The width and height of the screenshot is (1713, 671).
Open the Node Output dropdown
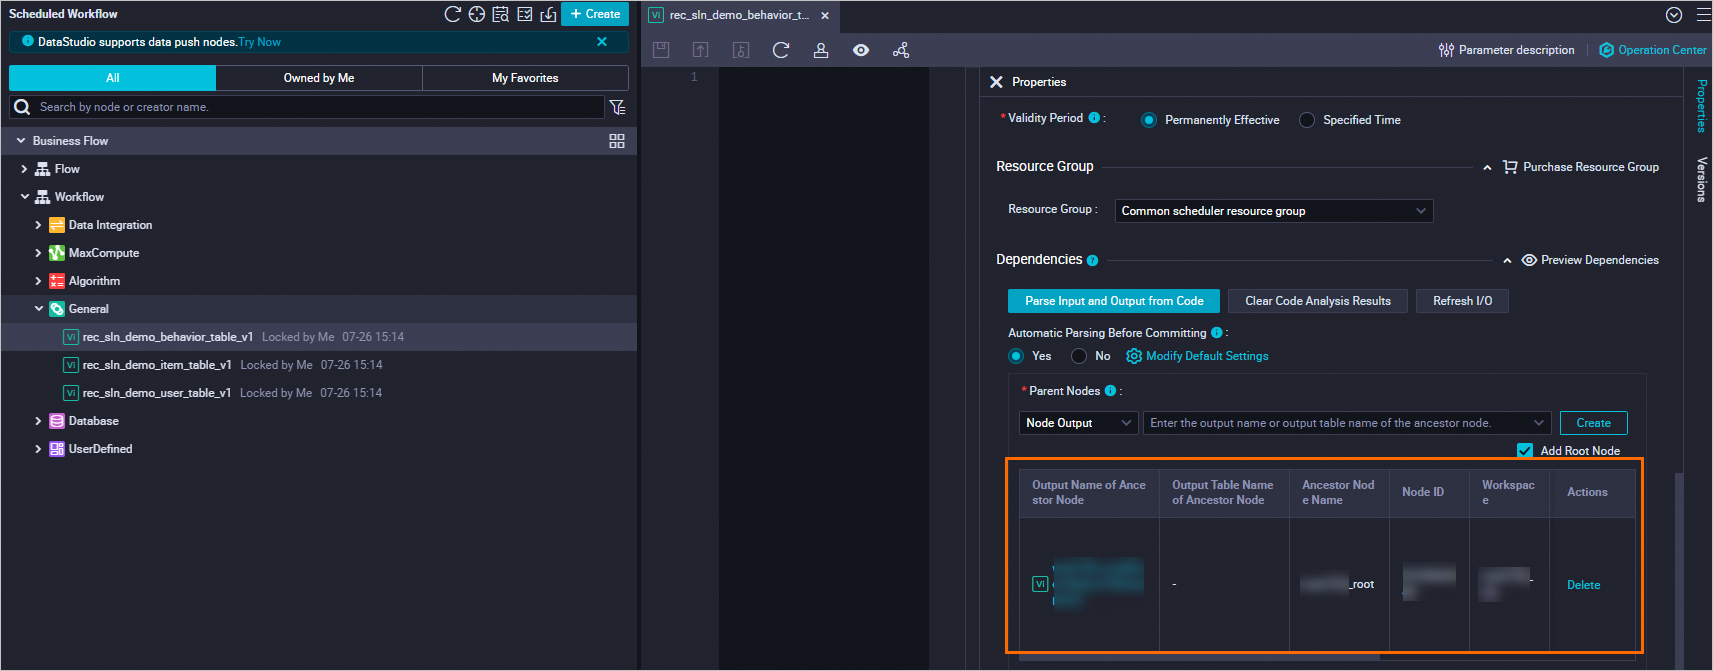[x=1078, y=423]
